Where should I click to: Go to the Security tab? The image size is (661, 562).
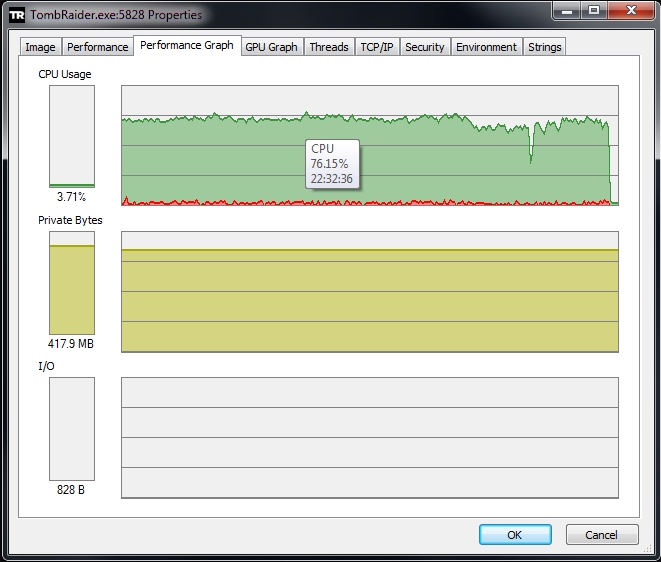click(425, 47)
